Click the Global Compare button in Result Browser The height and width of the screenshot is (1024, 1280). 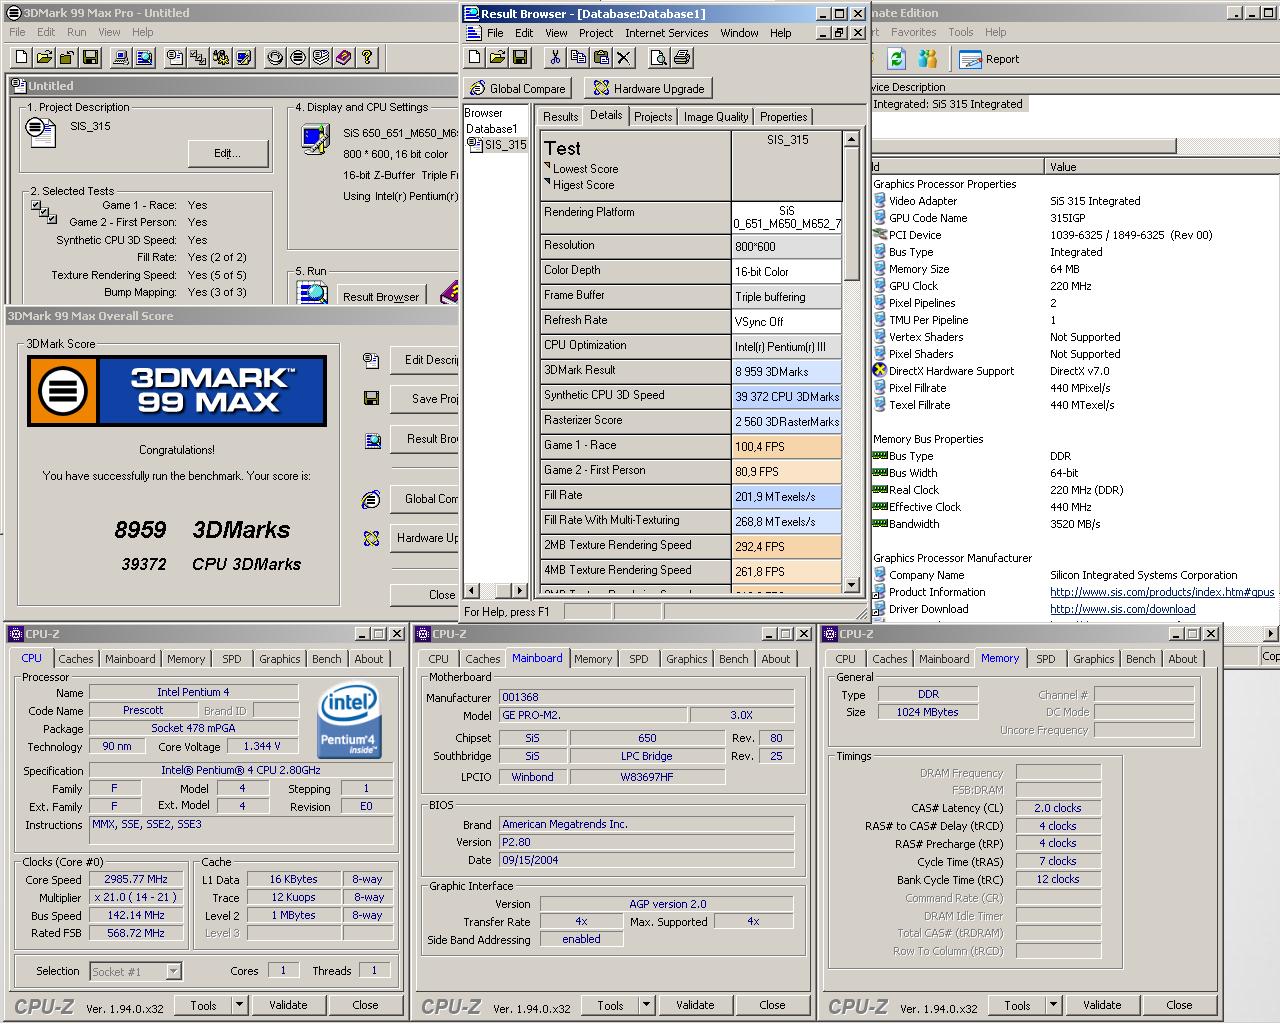519,88
